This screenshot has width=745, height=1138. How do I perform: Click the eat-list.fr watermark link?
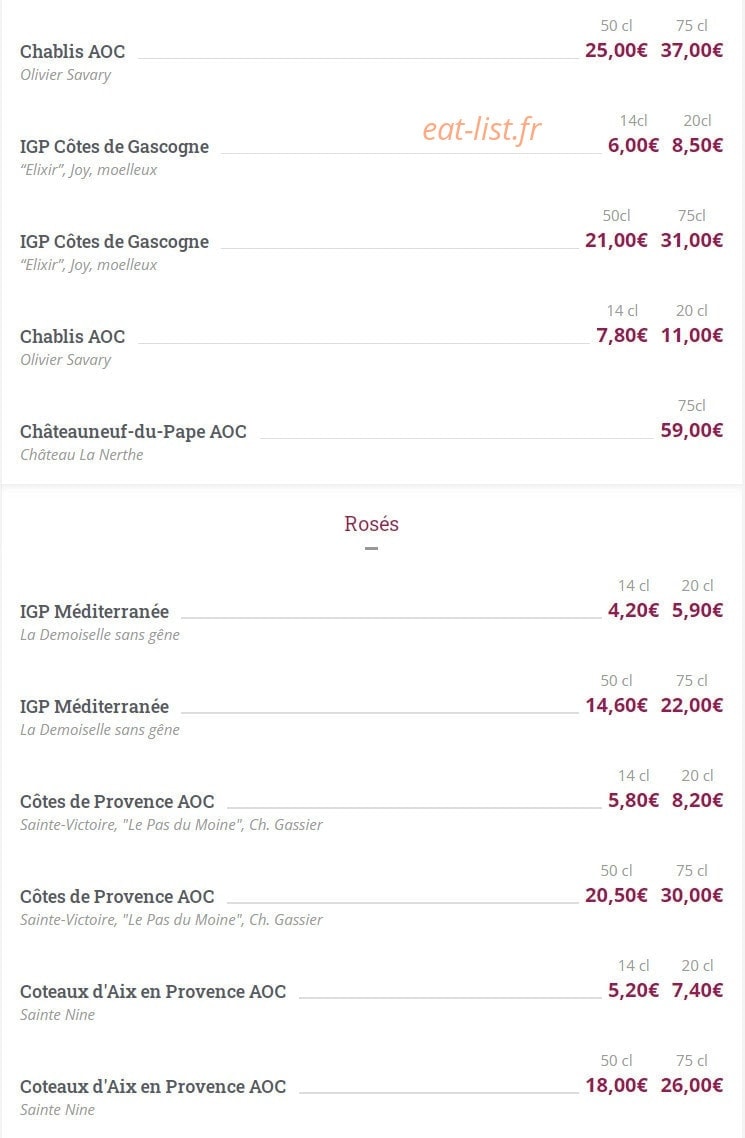[482, 130]
